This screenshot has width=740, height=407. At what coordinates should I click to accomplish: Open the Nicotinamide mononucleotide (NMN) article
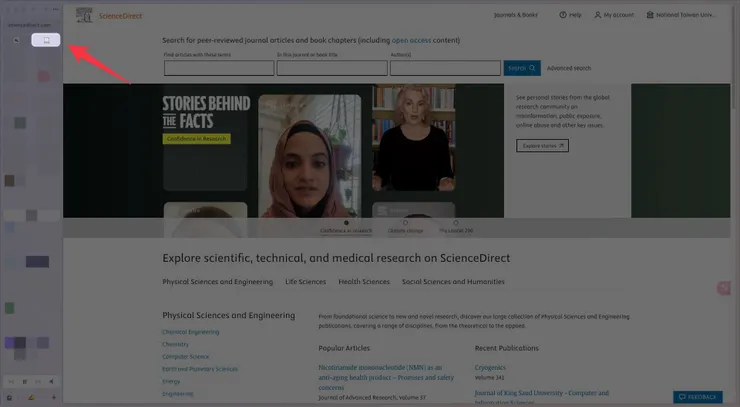[x=386, y=377]
